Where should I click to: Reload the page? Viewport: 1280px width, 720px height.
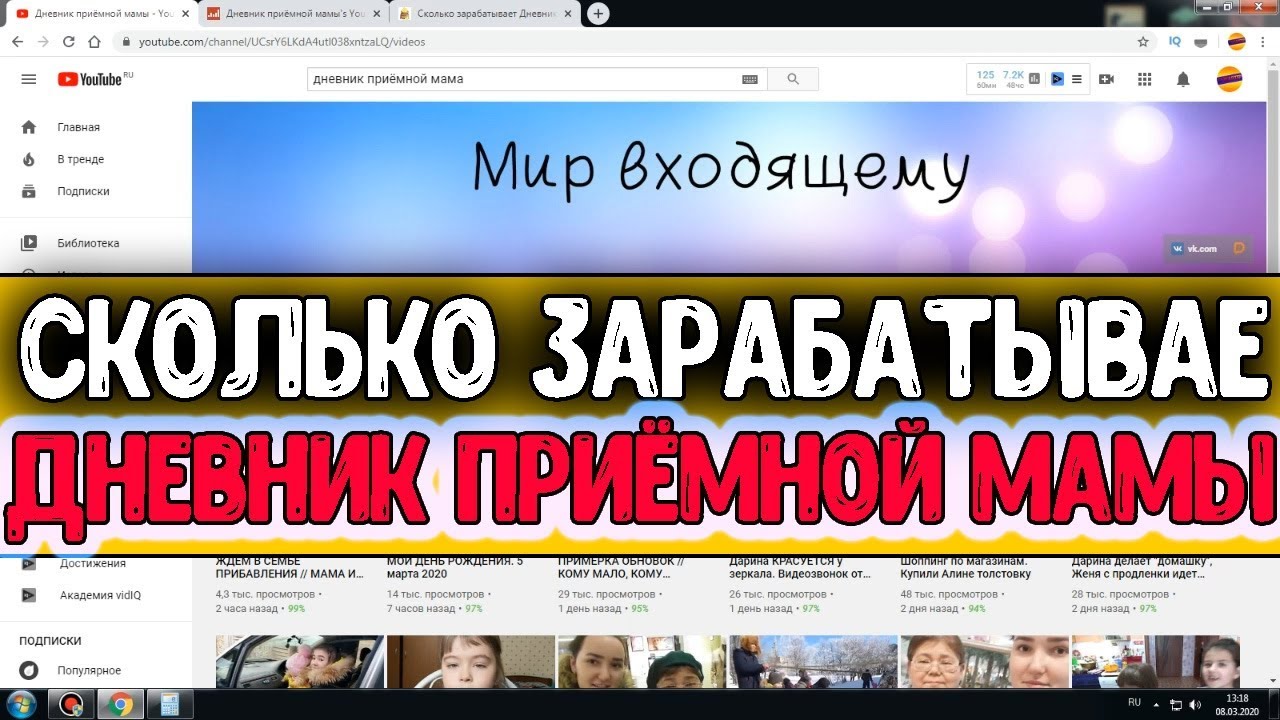tap(69, 42)
